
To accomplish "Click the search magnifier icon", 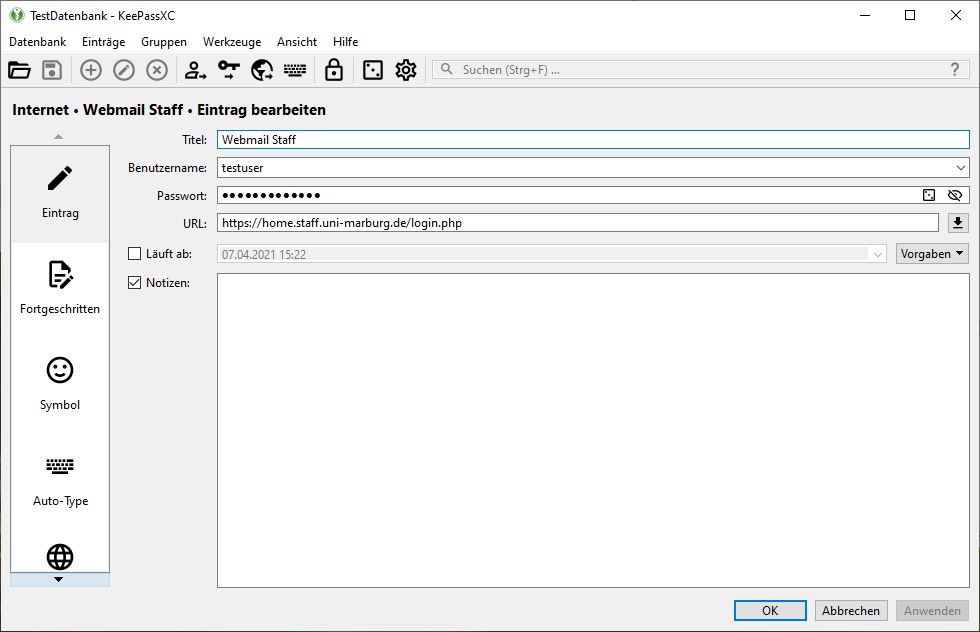I will click(x=446, y=69).
